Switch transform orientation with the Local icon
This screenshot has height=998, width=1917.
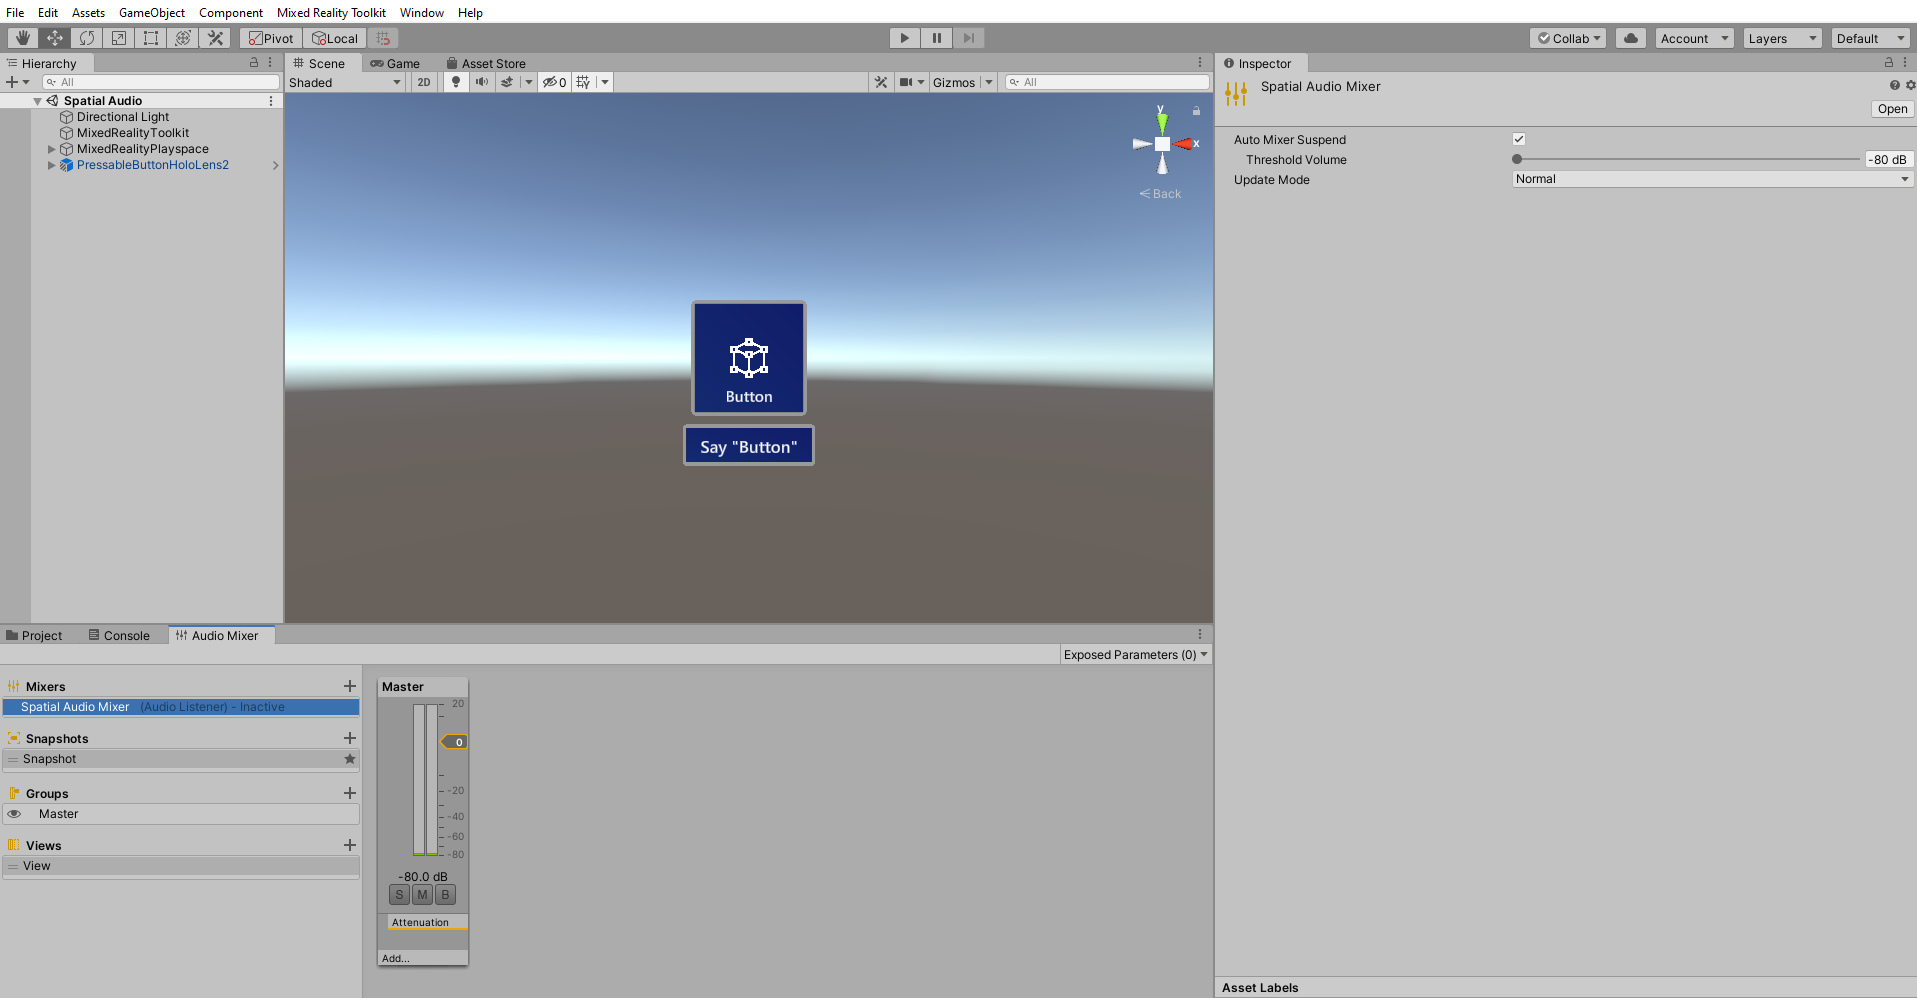click(x=334, y=37)
